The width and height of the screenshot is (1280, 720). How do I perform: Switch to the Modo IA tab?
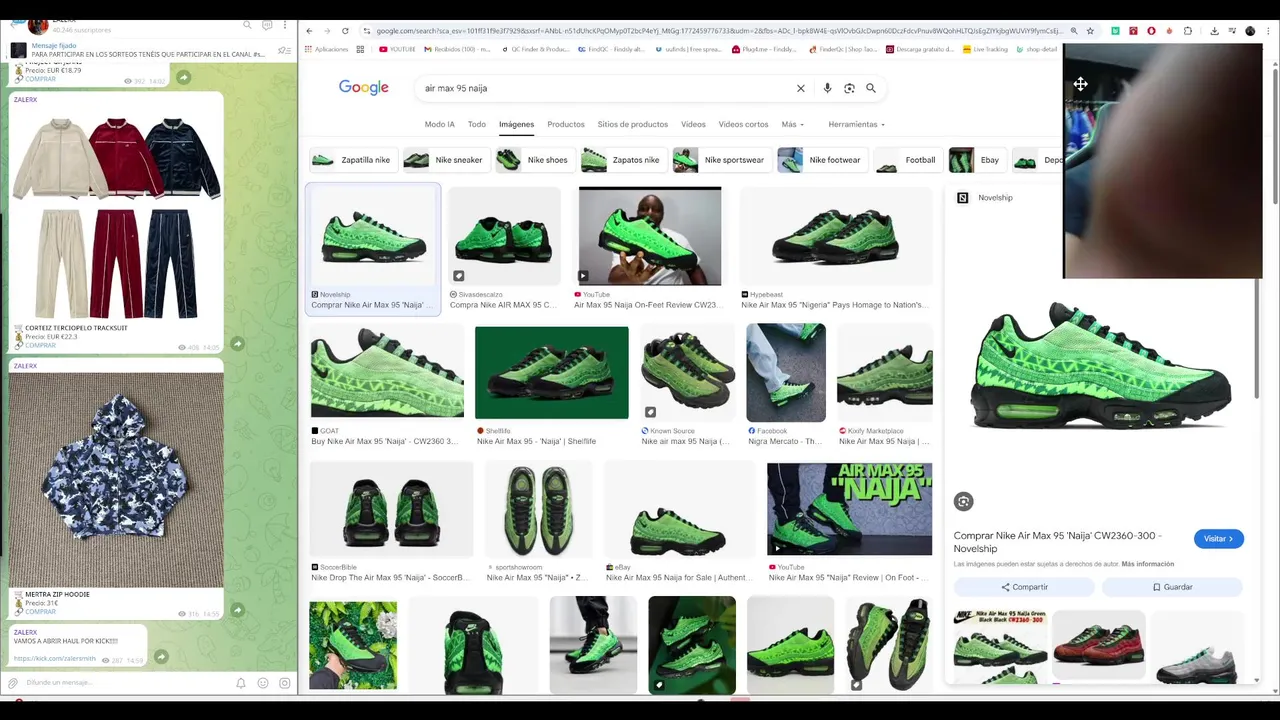coord(439,124)
